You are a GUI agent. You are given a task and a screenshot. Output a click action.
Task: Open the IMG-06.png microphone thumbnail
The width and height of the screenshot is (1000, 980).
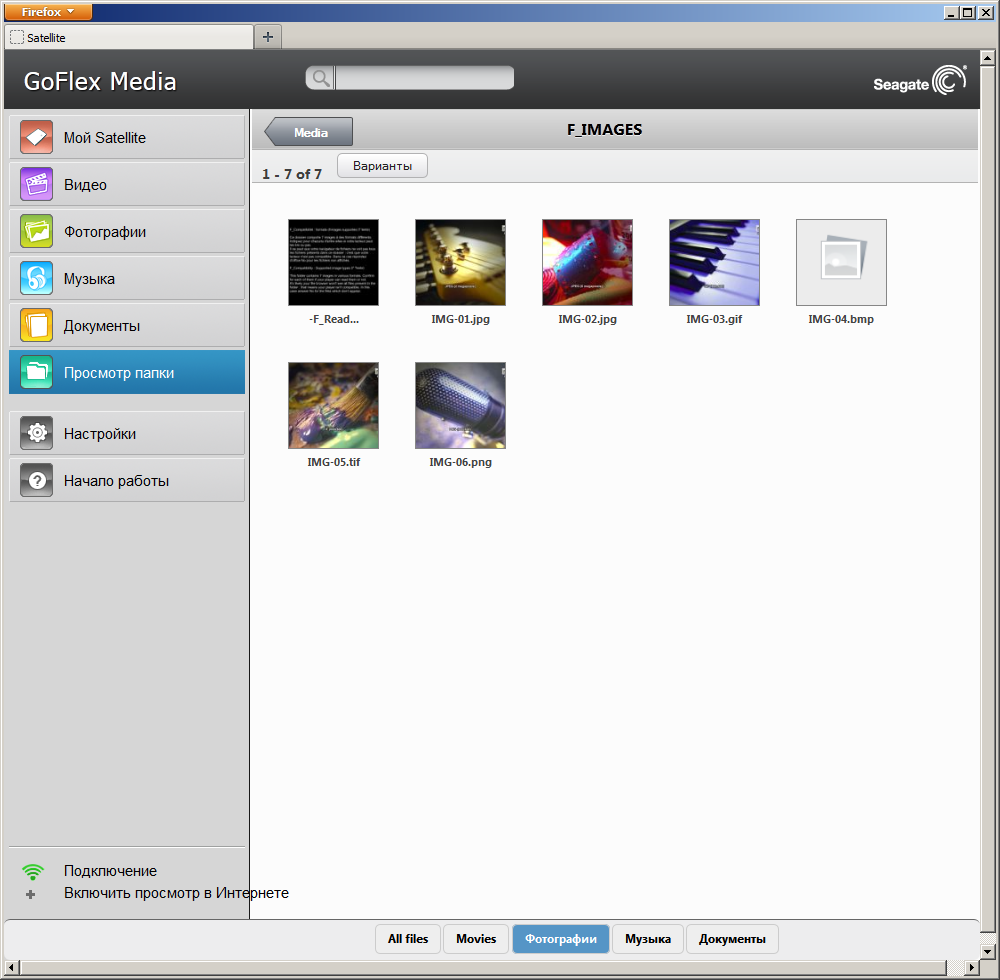point(460,406)
